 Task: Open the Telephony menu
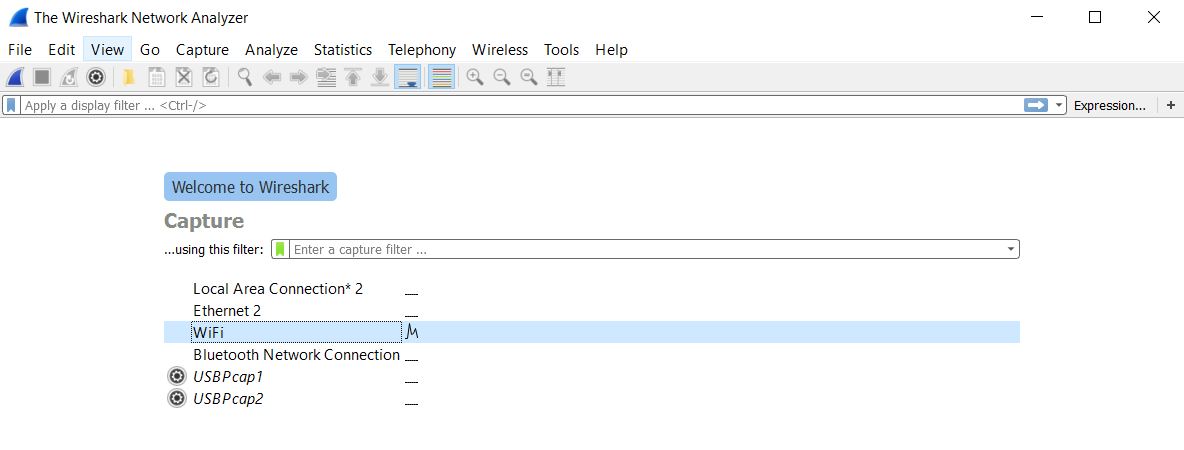point(422,50)
